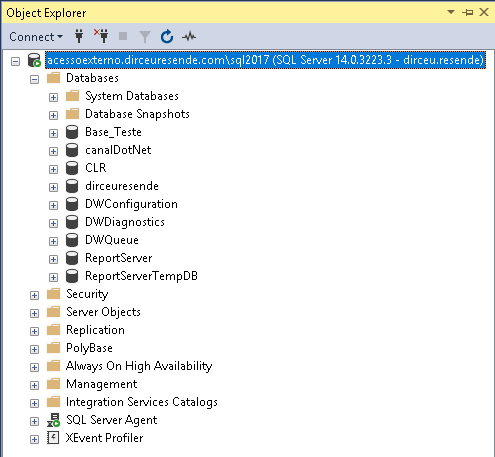
Task: Select the XEvent Profiler icon
Action: pyautogui.click(x=53, y=438)
